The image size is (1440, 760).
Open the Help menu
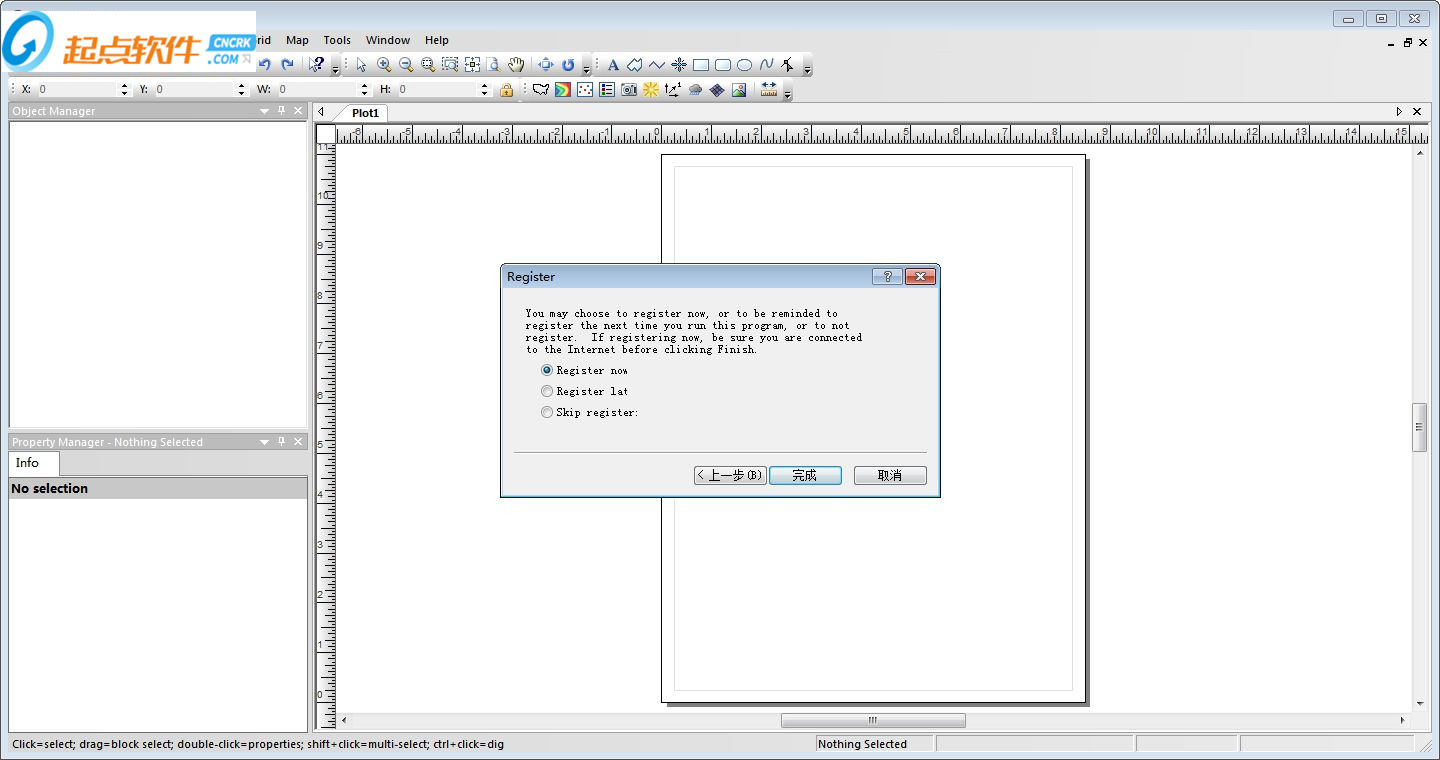coord(437,40)
